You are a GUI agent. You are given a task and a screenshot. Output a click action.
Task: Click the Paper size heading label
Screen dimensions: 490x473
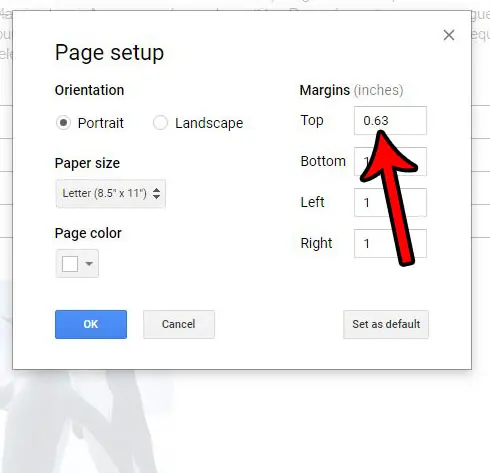point(87,163)
